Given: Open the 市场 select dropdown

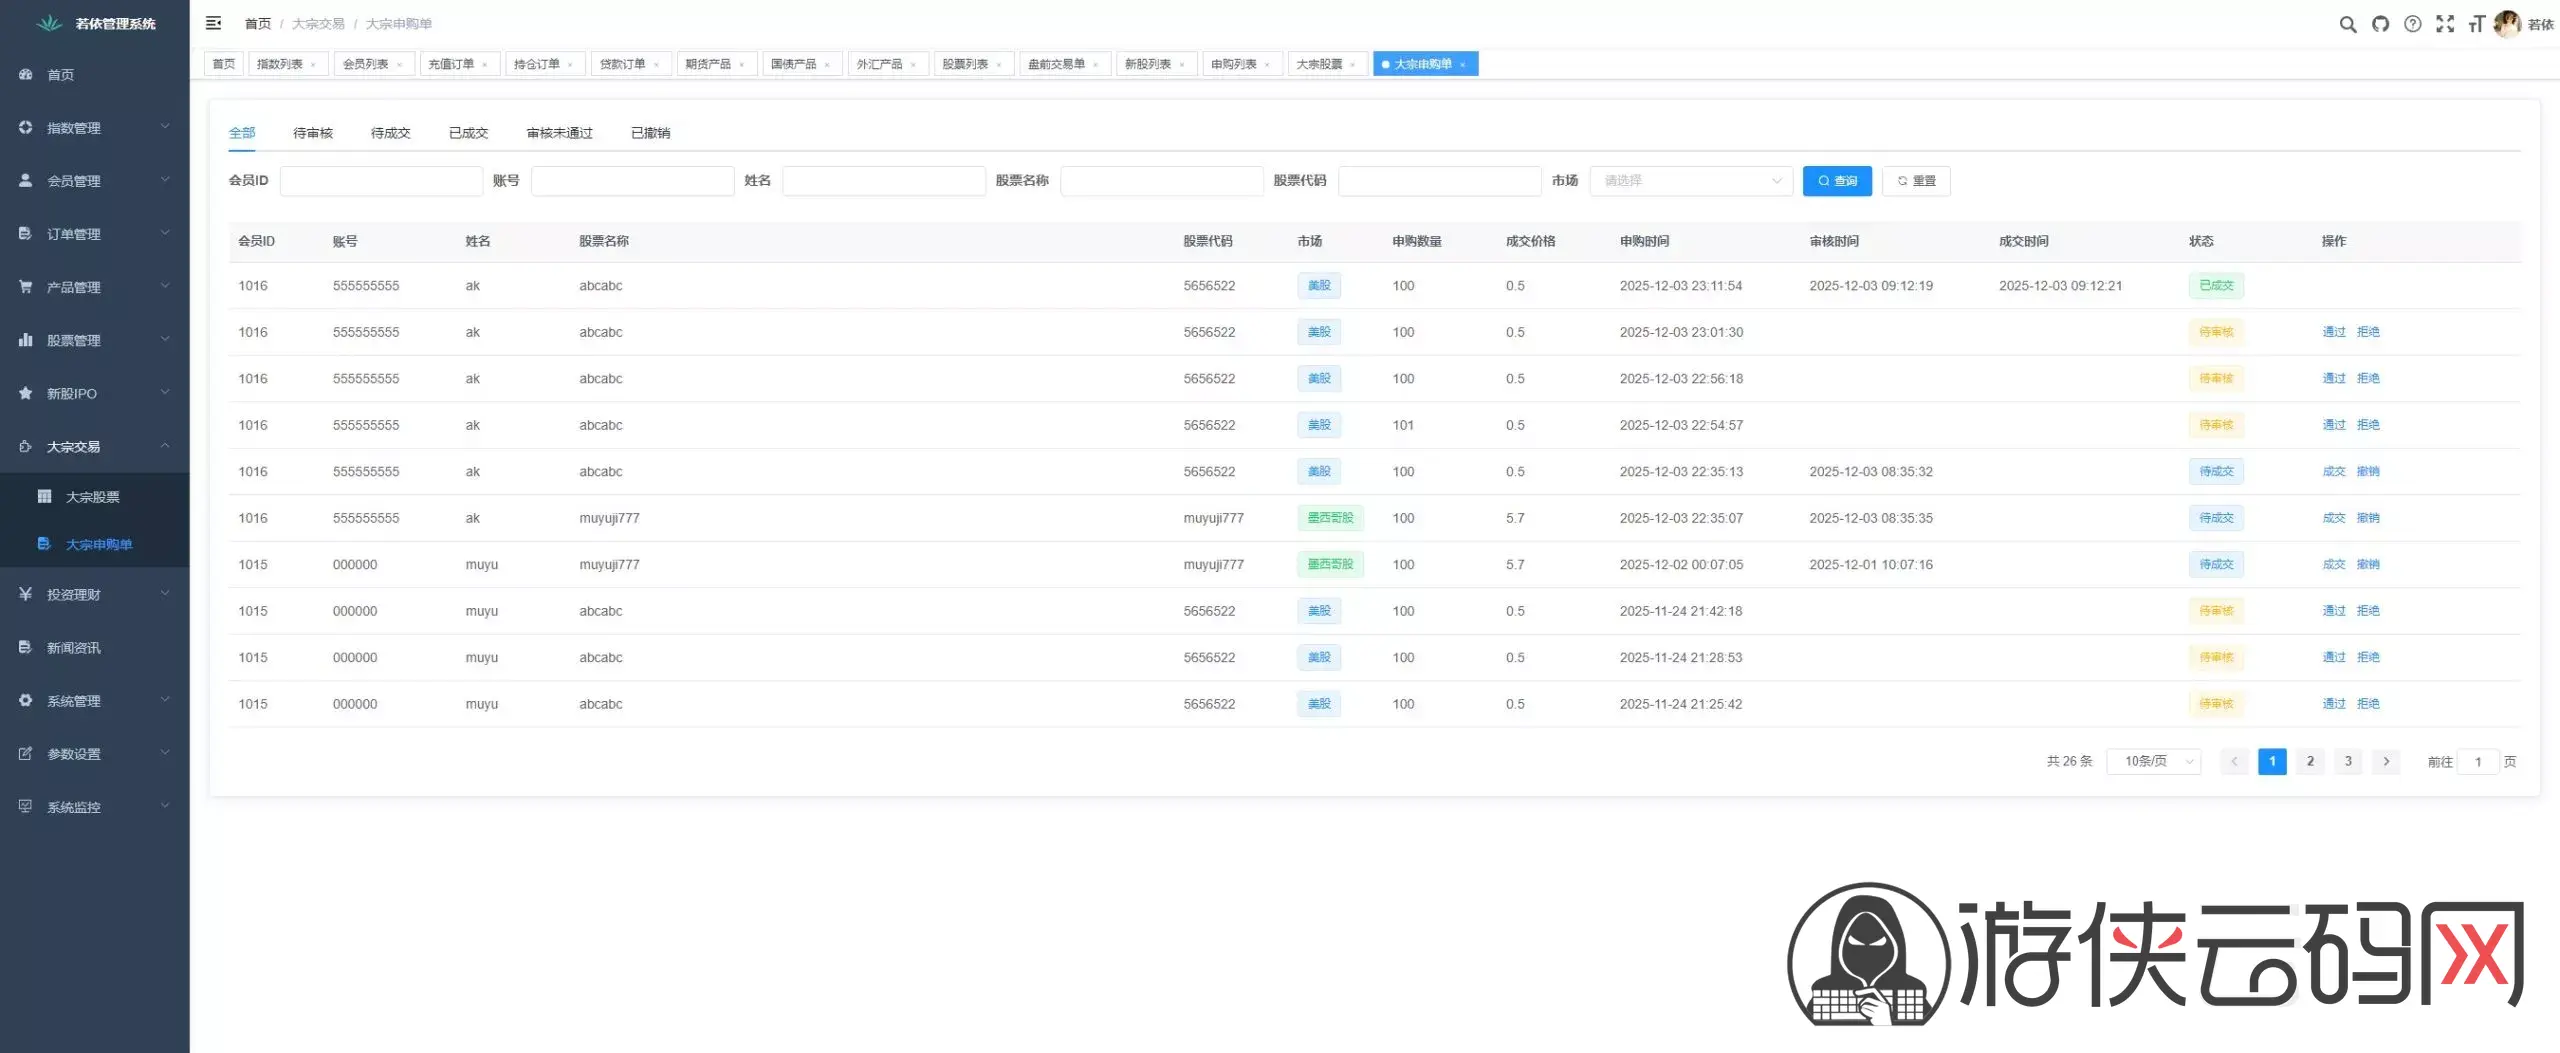Looking at the screenshot, I should coord(1690,181).
